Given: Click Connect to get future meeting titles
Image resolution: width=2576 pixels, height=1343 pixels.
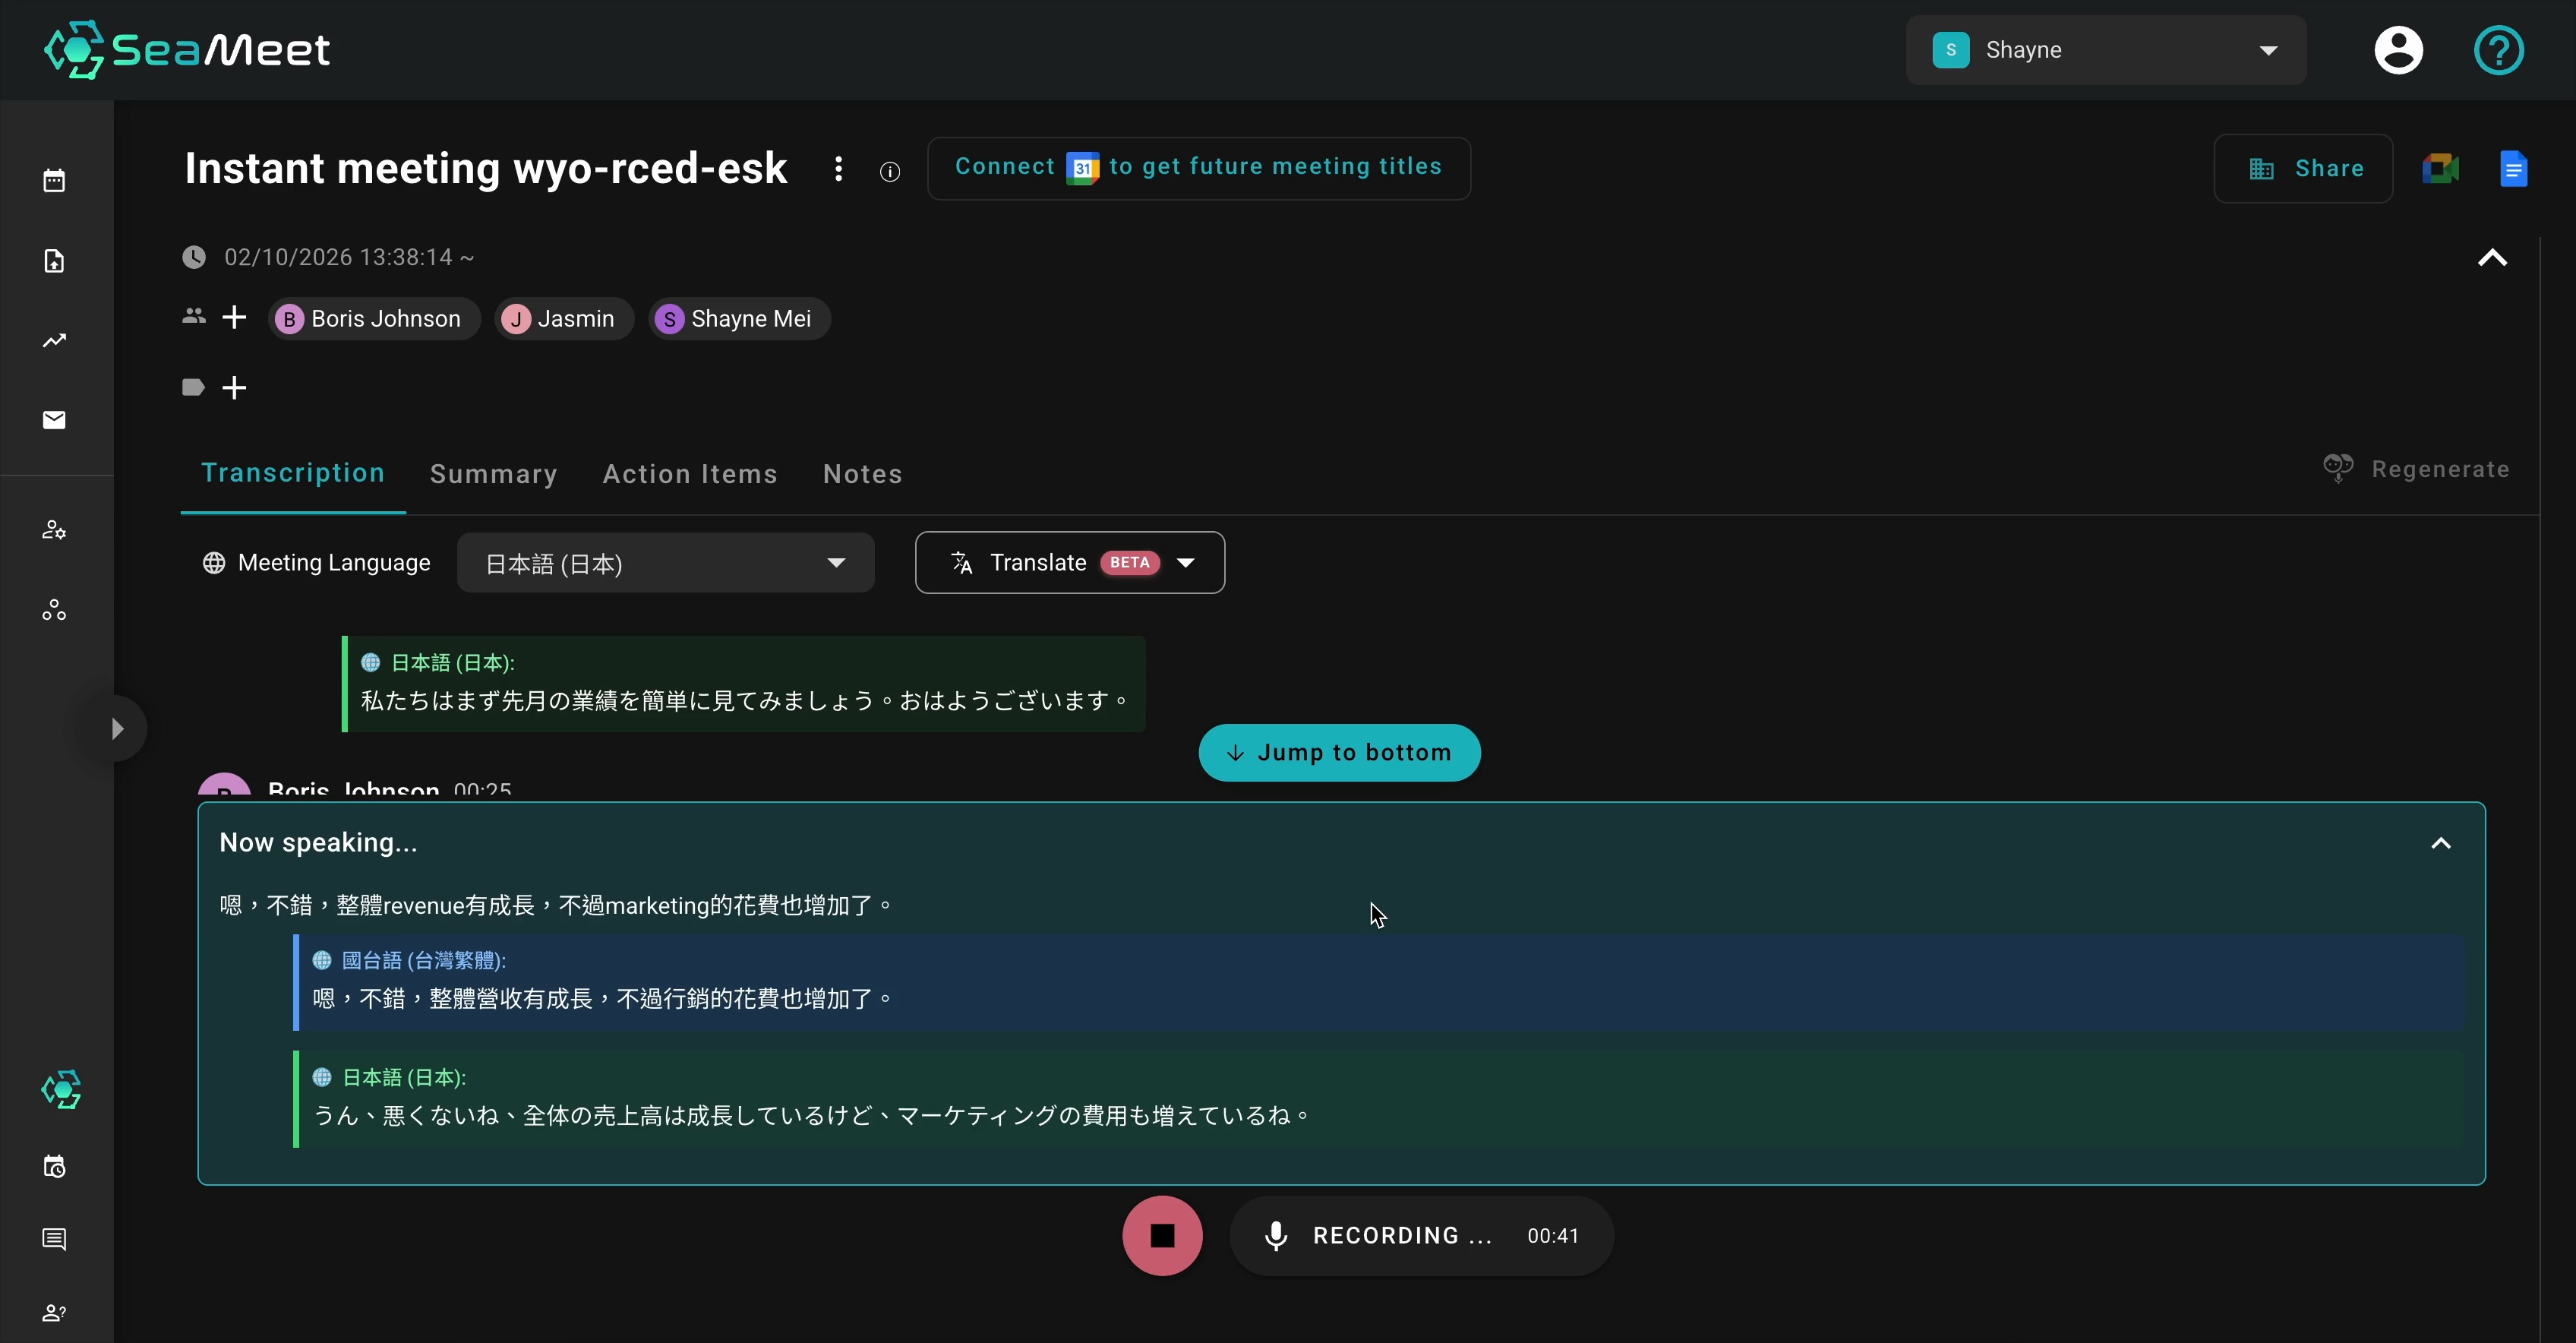Looking at the screenshot, I should [x=1198, y=167].
